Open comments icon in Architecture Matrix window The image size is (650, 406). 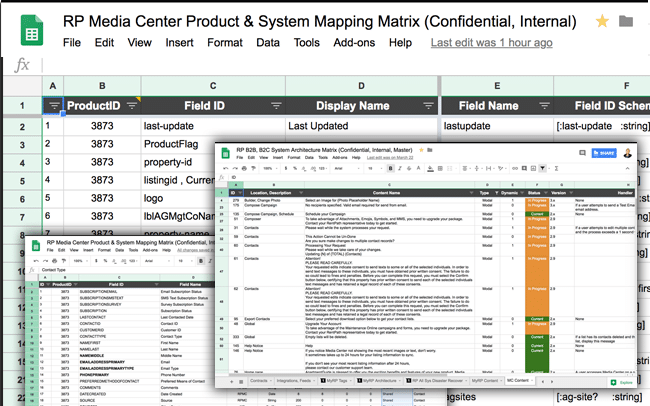click(582, 153)
